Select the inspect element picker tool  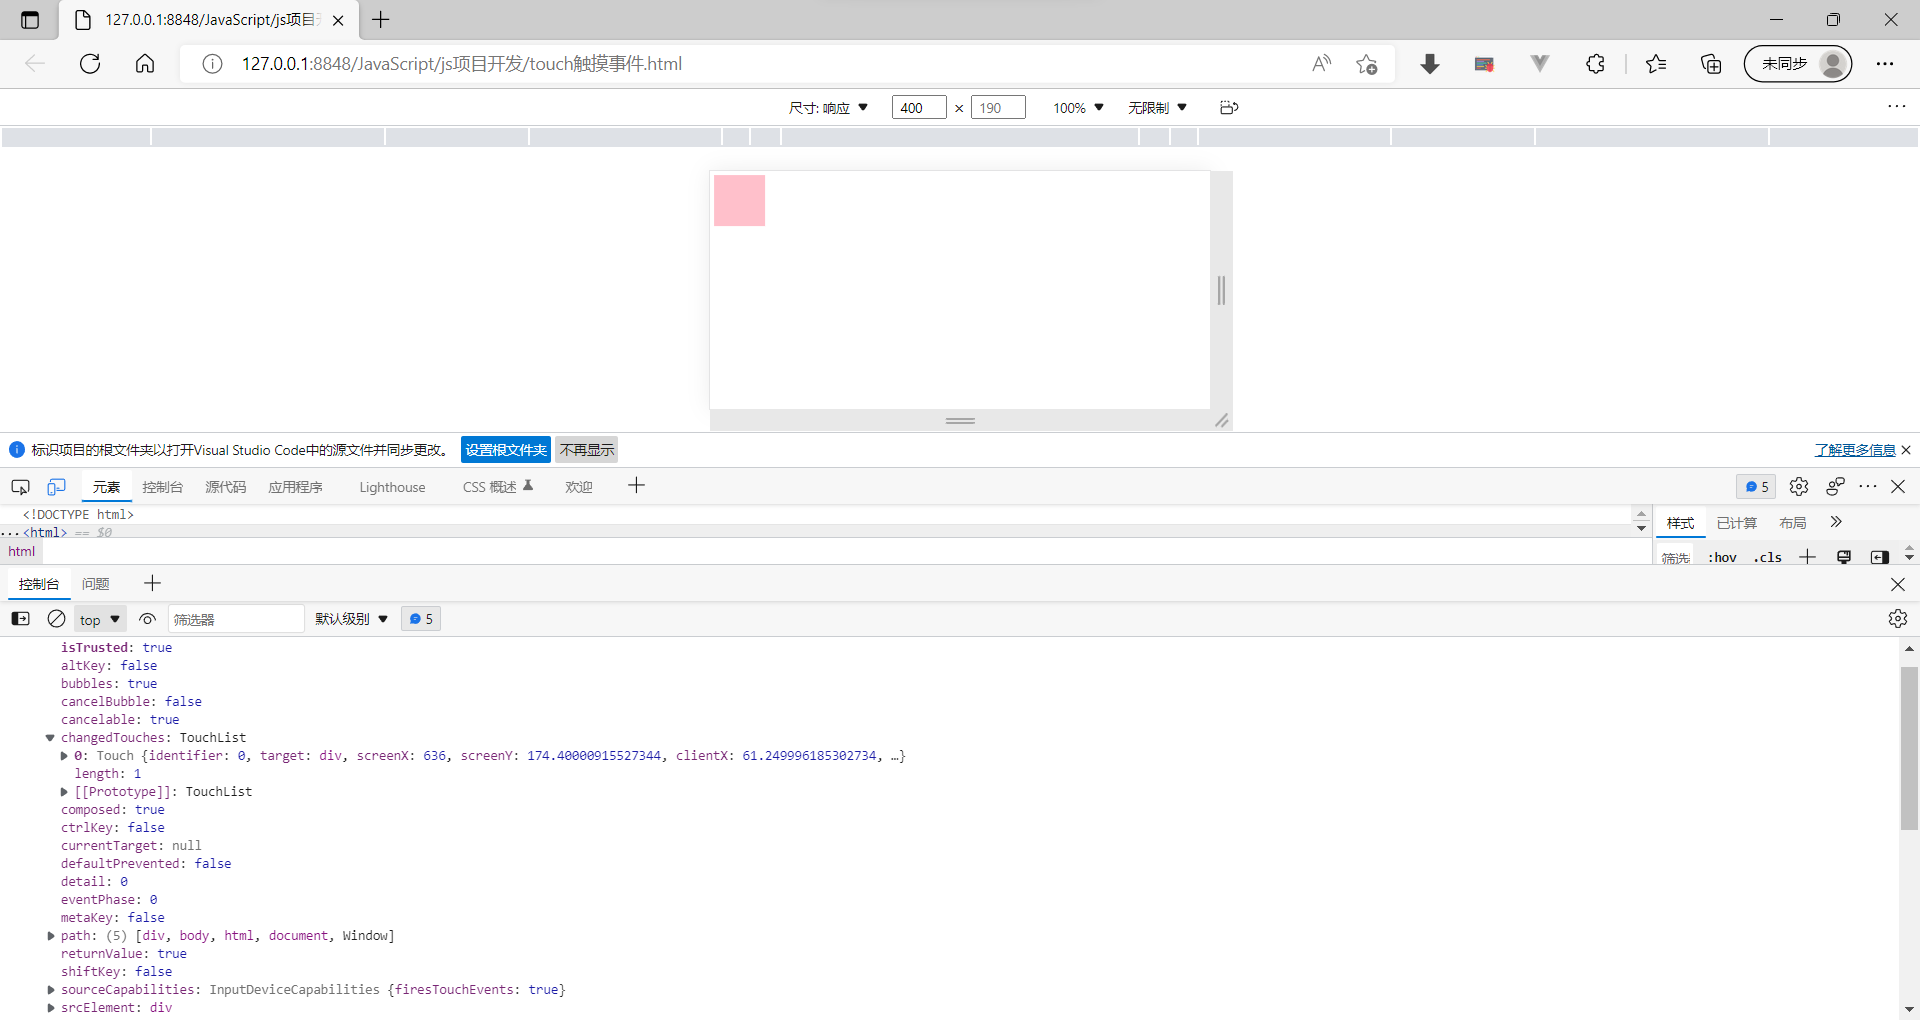(20, 487)
